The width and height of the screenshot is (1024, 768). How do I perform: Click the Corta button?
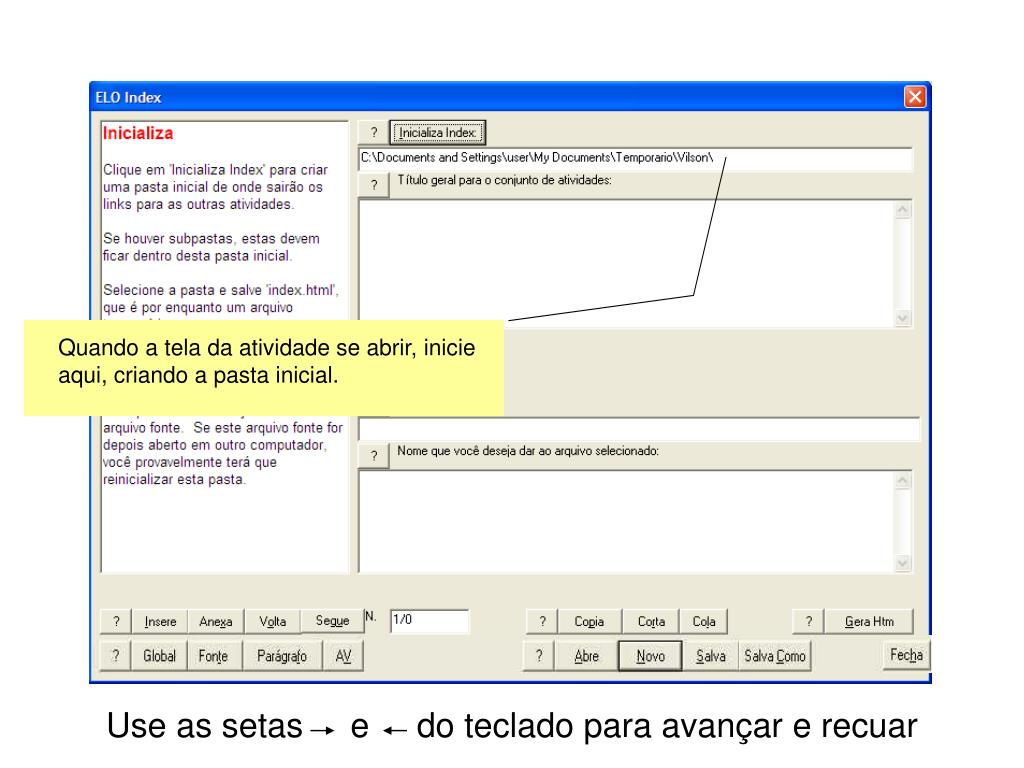pyautogui.click(x=651, y=622)
